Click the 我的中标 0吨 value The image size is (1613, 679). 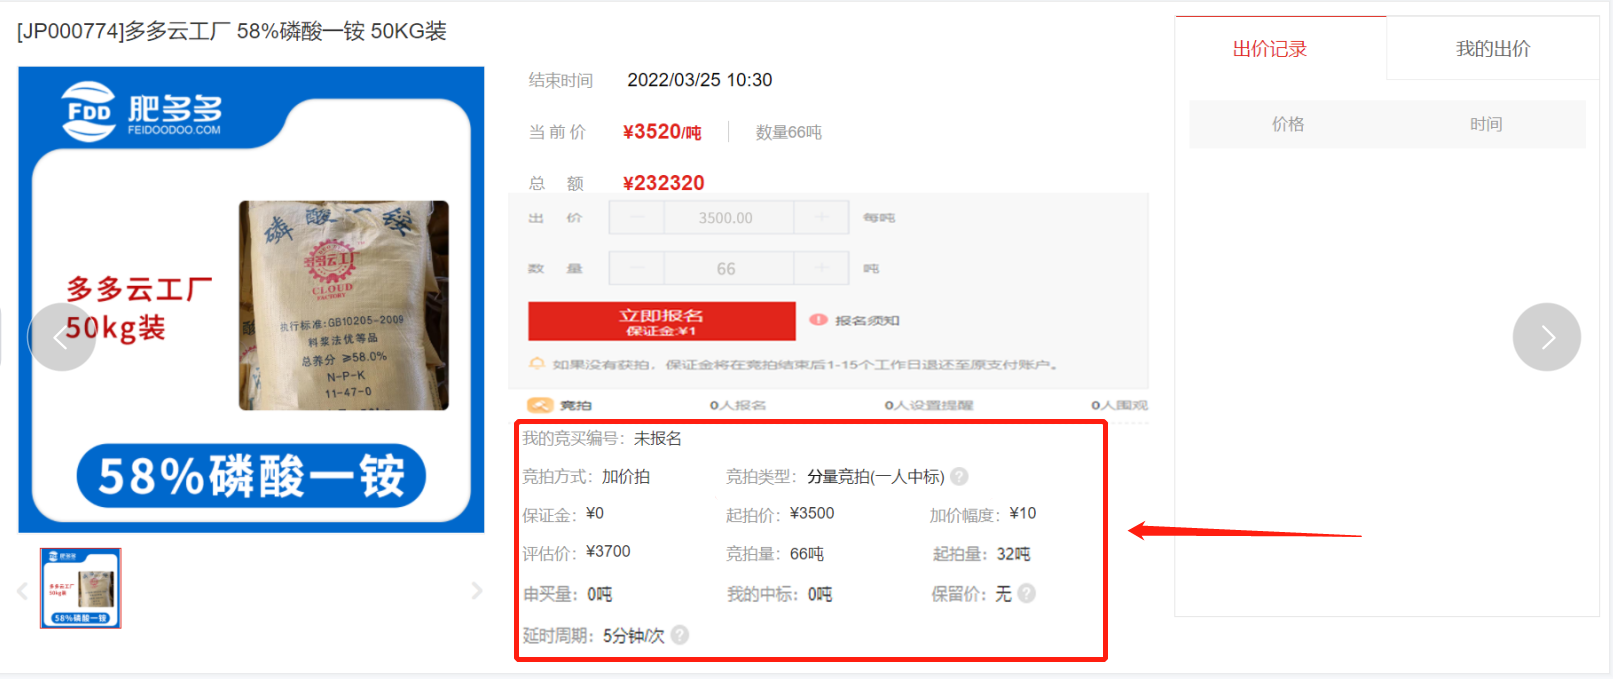pyautogui.click(x=820, y=594)
